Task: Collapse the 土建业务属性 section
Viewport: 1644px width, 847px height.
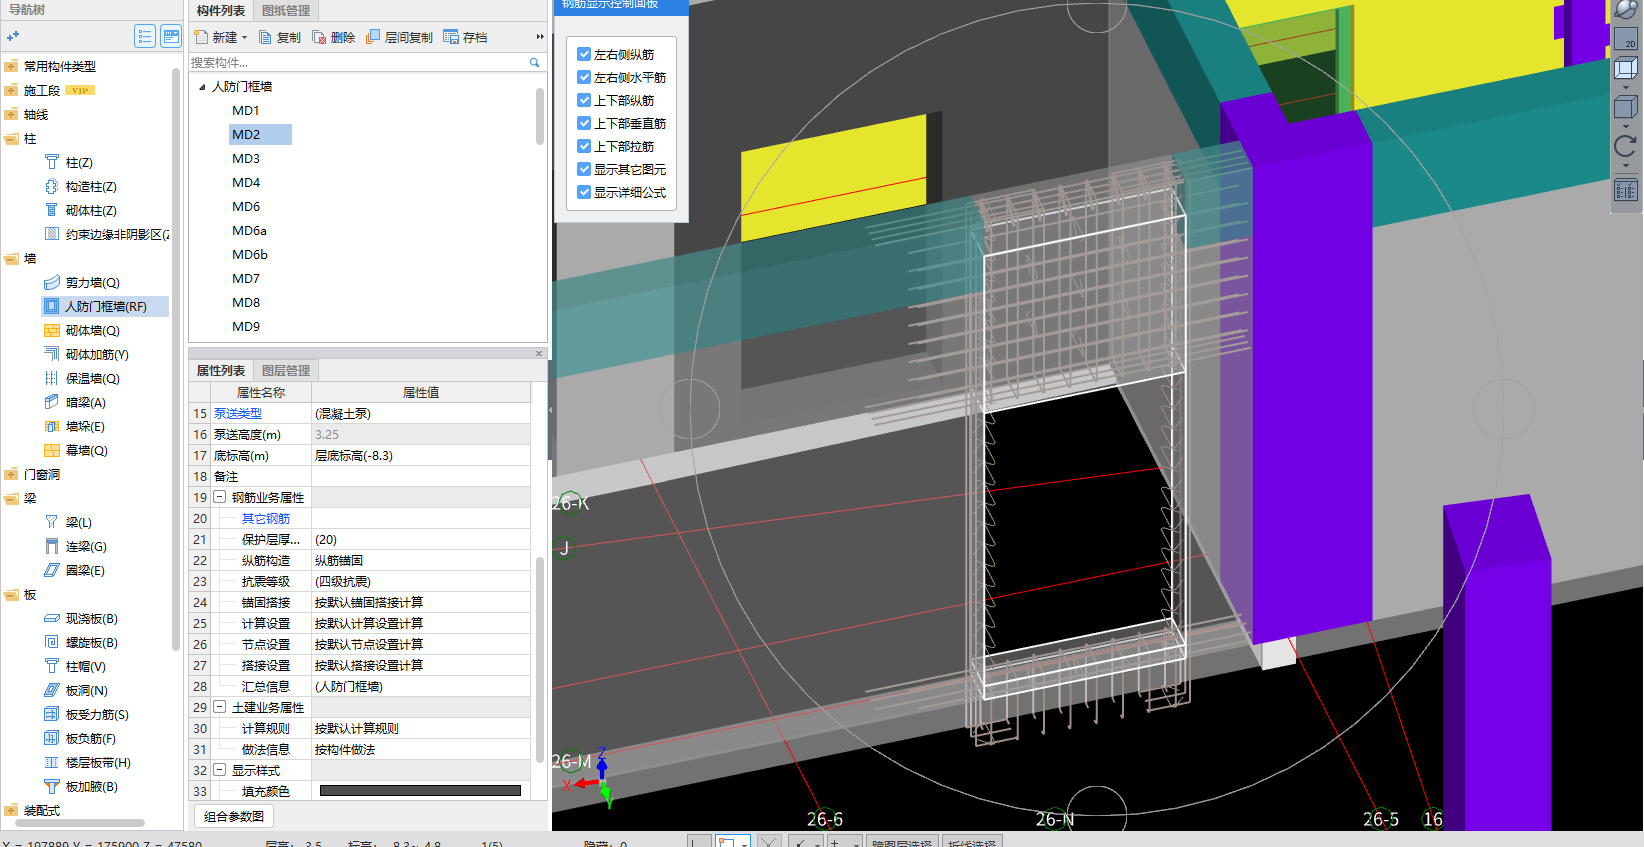Action: 220,707
